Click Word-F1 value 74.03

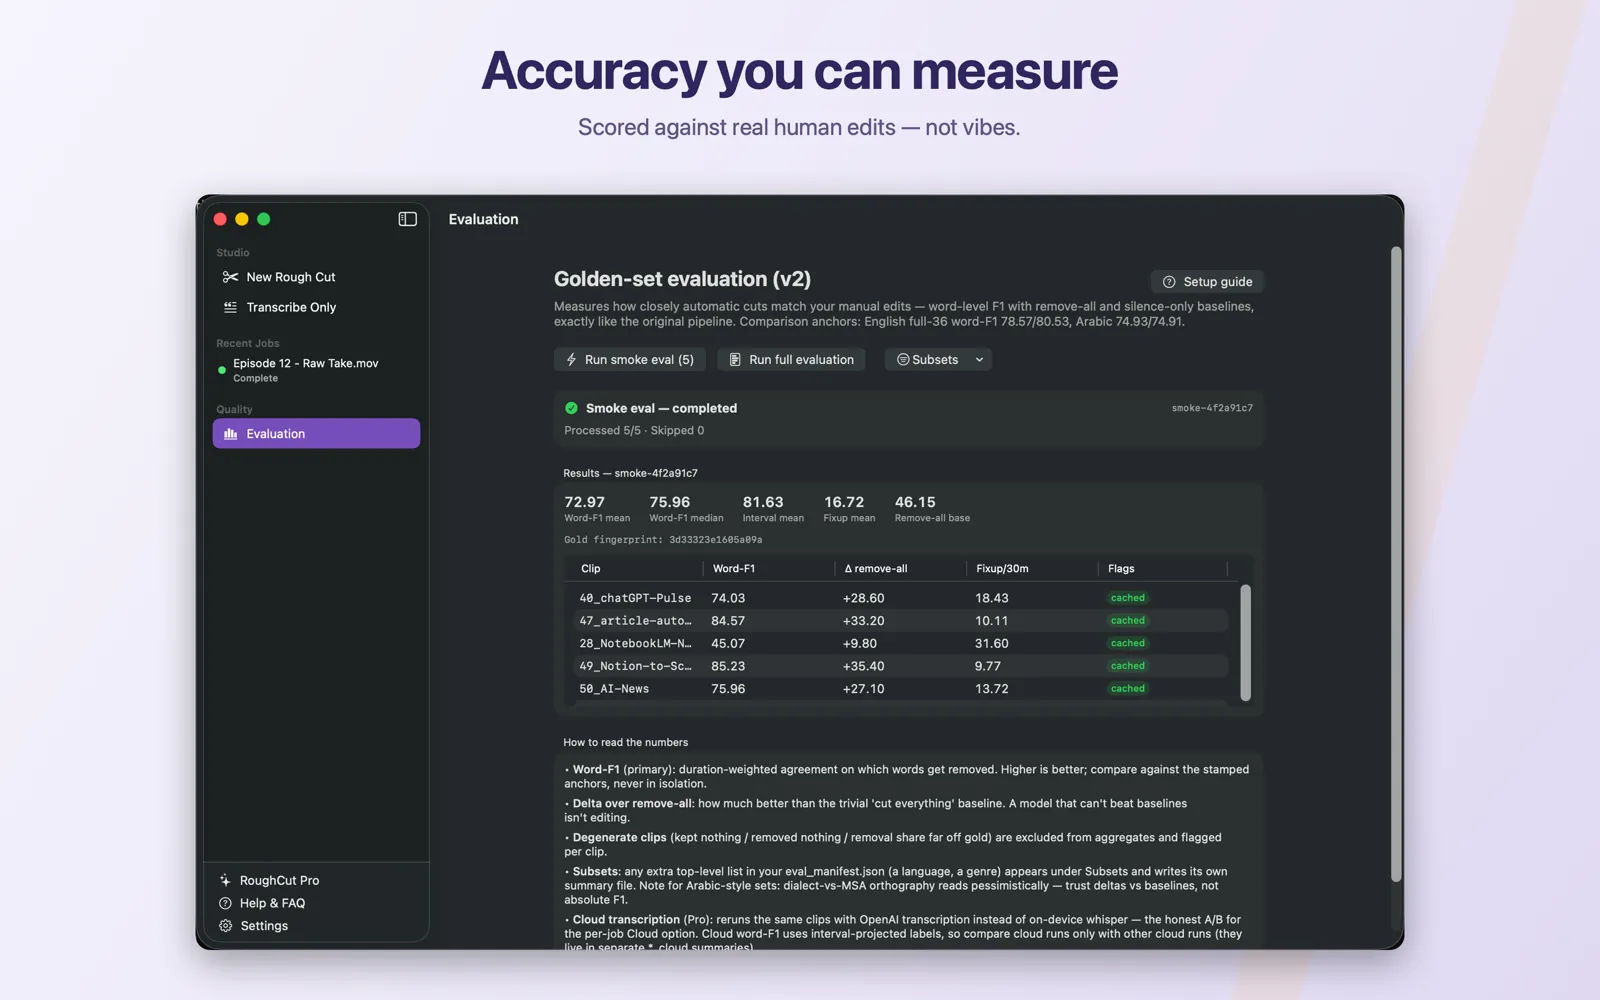click(728, 598)
